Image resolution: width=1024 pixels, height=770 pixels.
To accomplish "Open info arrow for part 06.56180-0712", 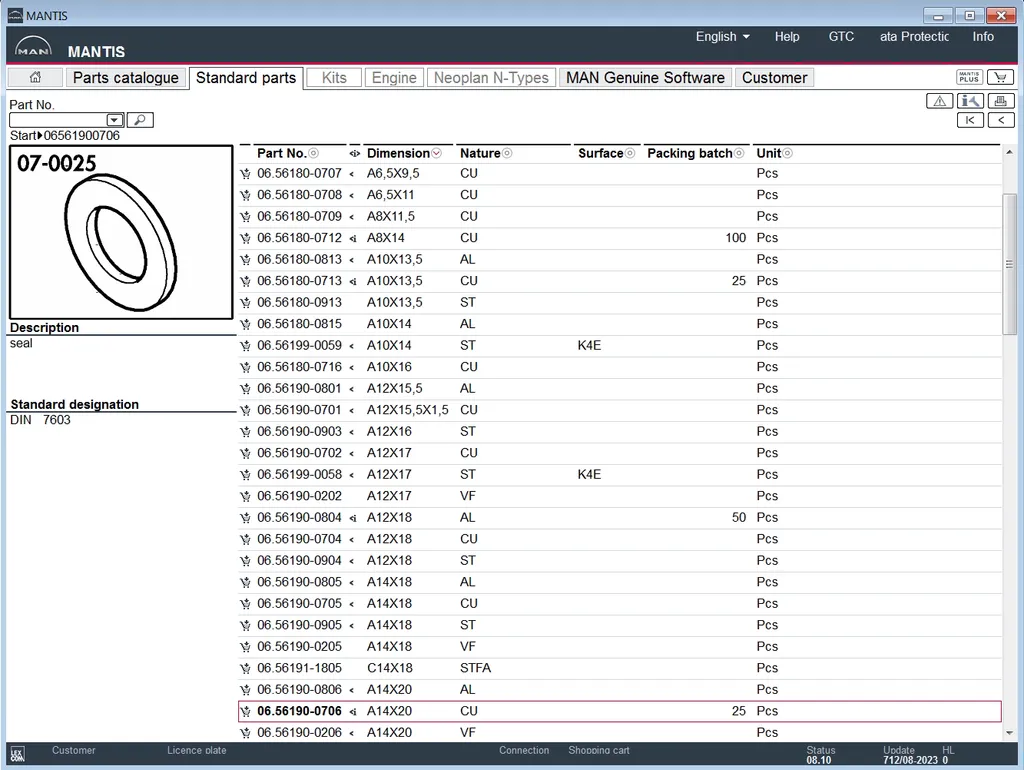I will coord(353,238).
